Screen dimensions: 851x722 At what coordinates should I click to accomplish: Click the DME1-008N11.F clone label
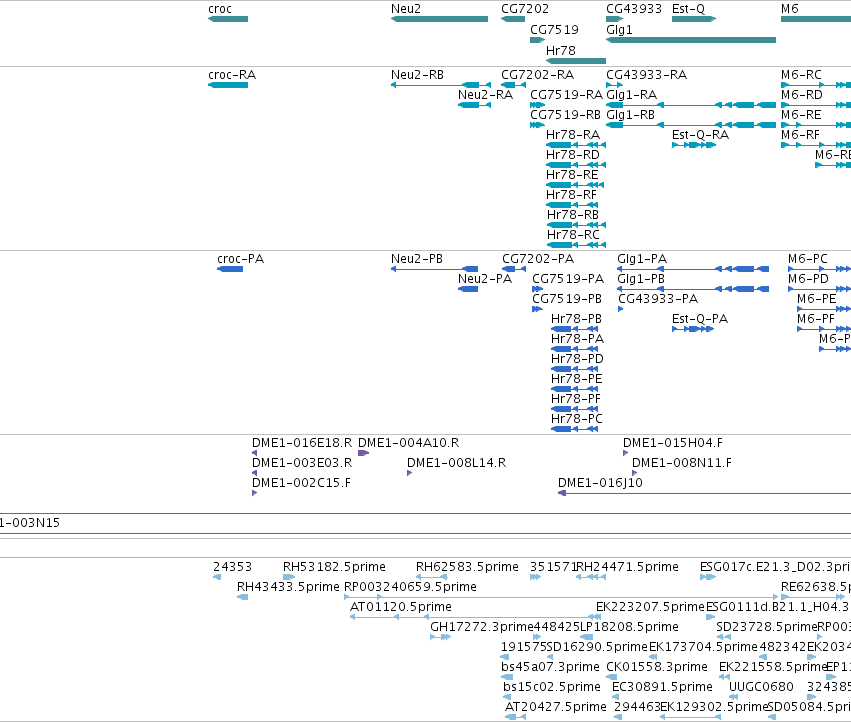(682, 463)
